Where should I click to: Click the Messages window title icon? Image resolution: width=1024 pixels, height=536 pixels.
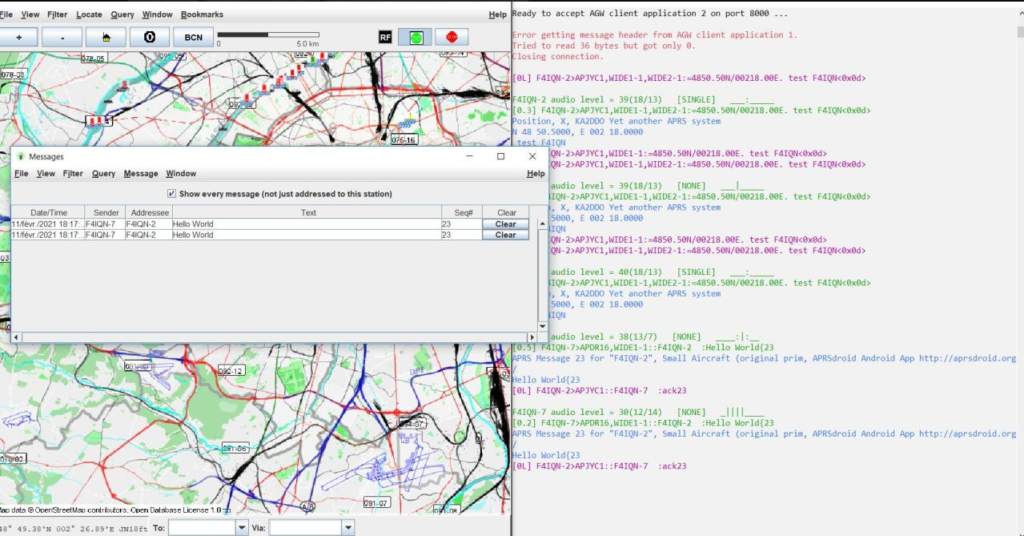click(x=20, y=157)
